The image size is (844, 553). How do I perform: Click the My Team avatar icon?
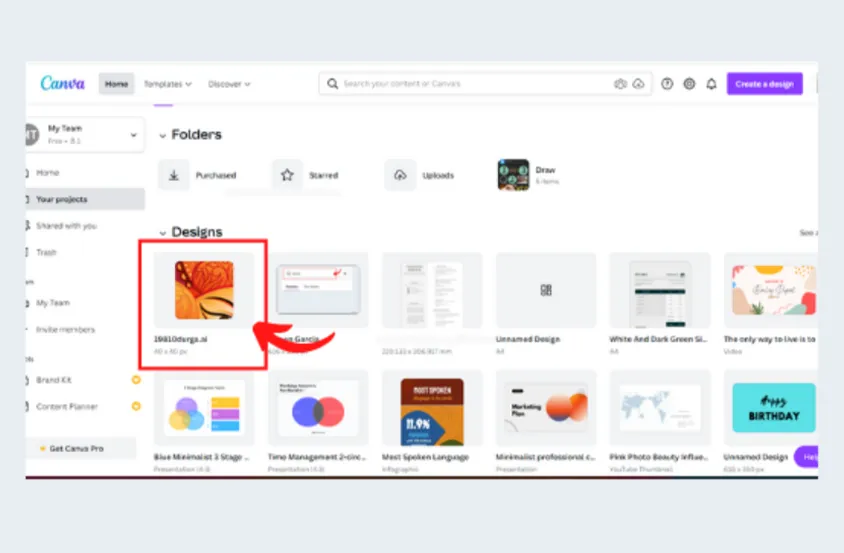point(32,134)
